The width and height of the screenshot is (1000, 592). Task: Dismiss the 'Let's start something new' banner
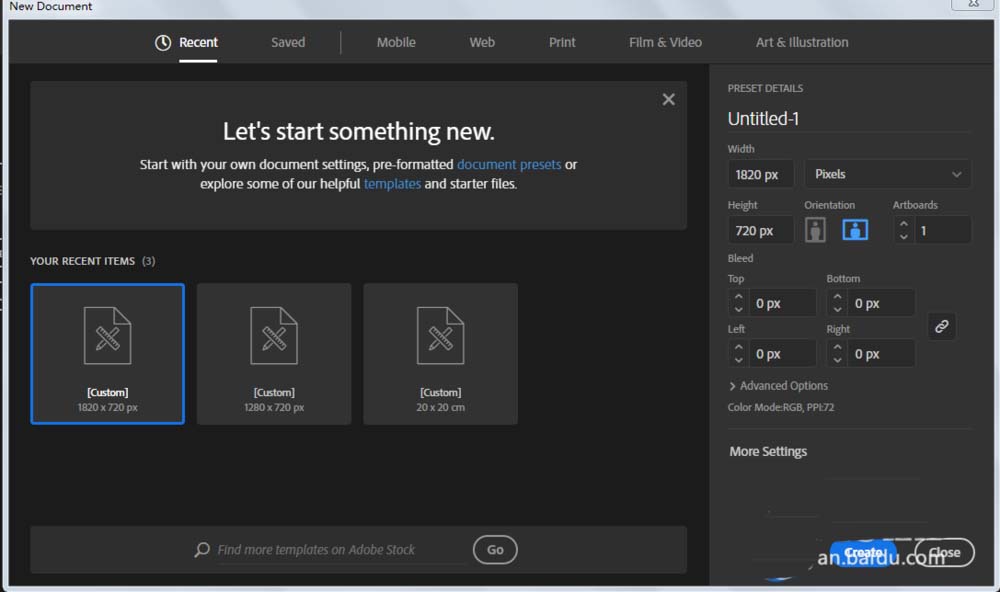point(668,100)
